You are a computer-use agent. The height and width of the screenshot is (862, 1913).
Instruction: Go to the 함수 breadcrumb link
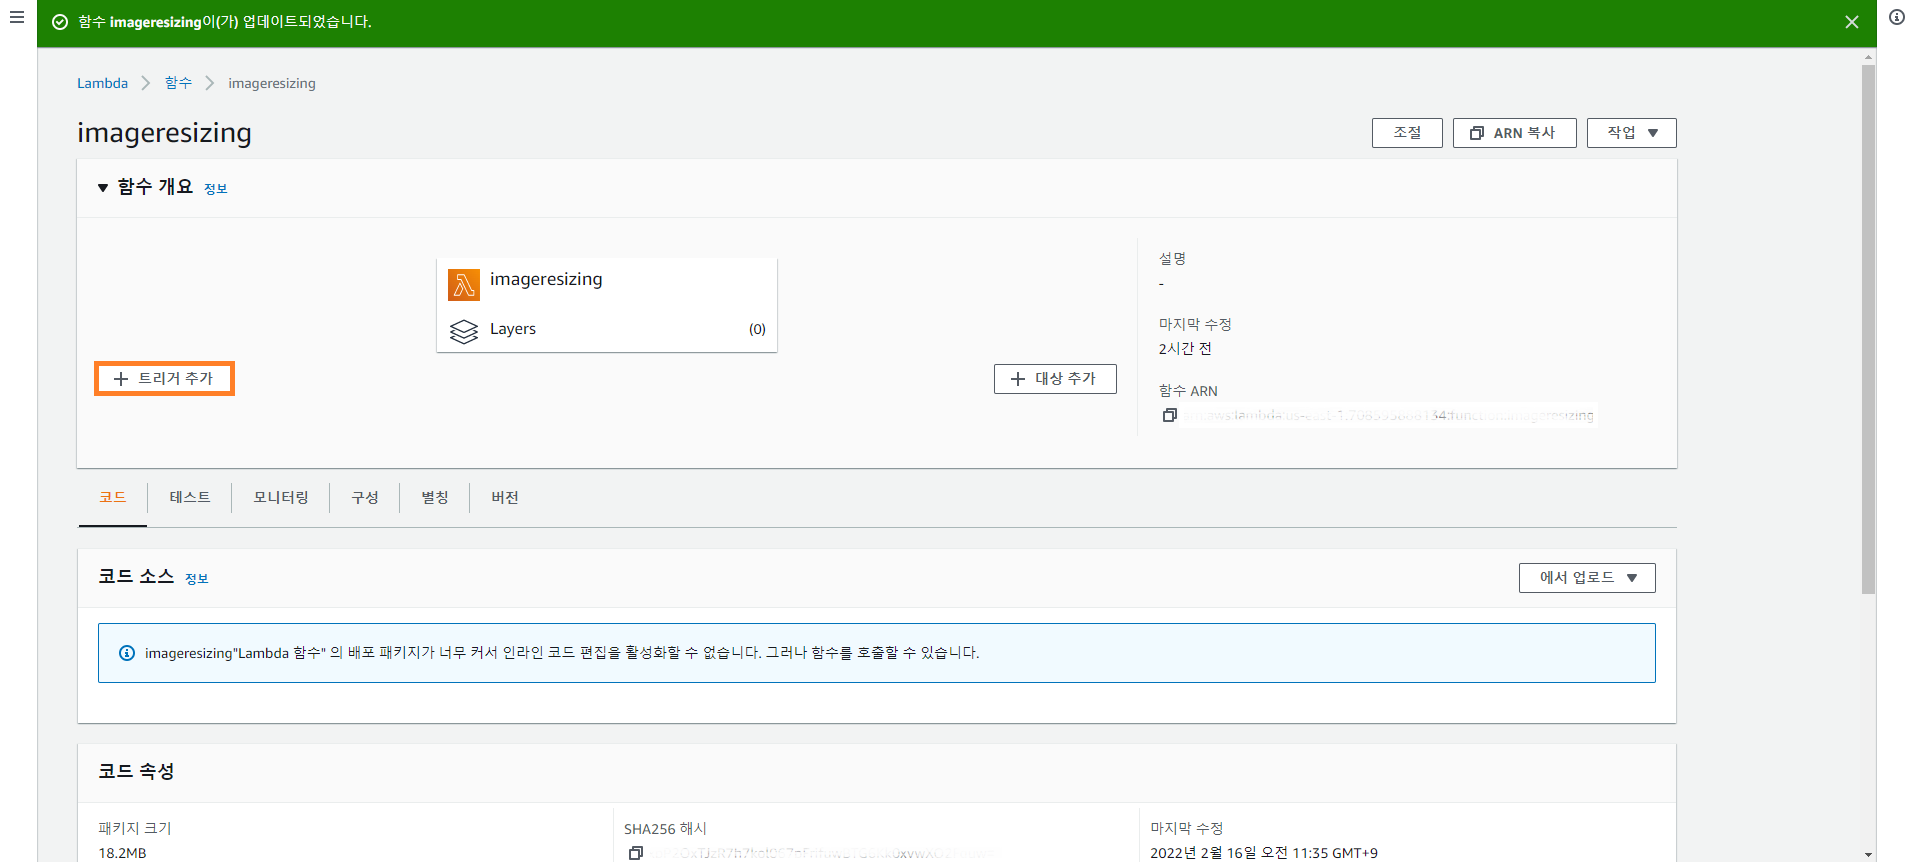(x=178, y=83)
